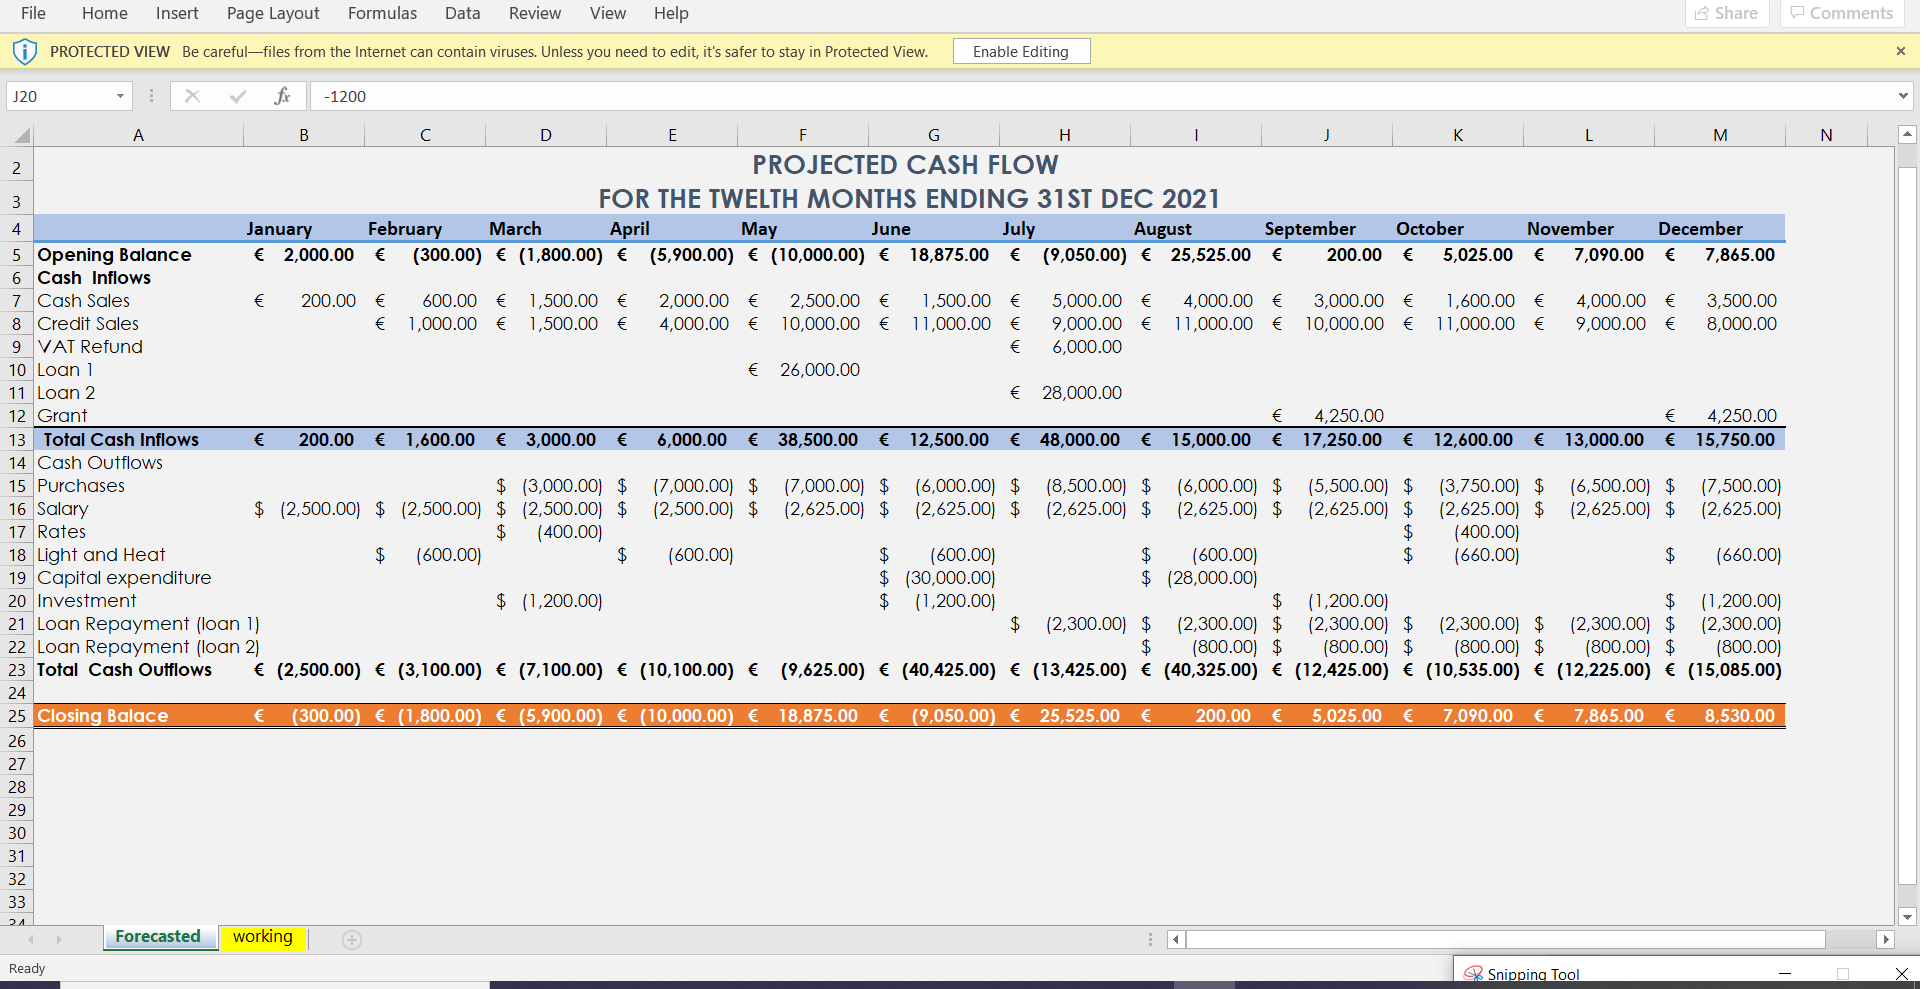The width and height of the screenshot is (1928, 989).
Task: Open the Page Layout ribbon tab
Action: coord(273,13)
